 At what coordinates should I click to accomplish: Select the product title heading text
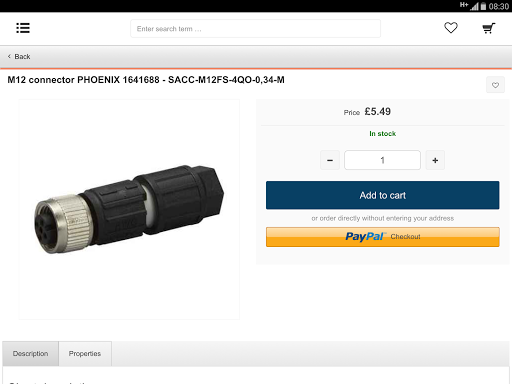click(x=146, y=80)
